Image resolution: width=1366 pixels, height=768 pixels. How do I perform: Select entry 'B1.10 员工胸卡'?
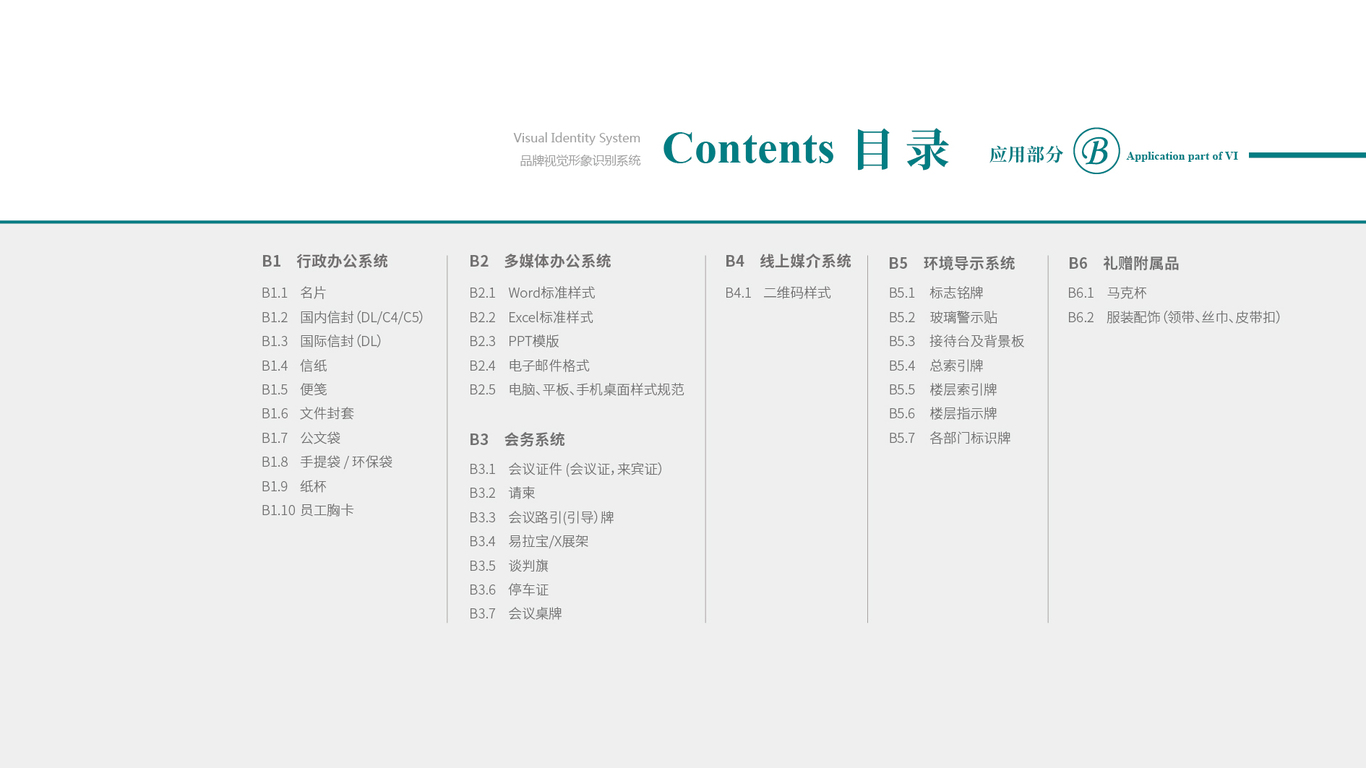click(x=308, y=511)
